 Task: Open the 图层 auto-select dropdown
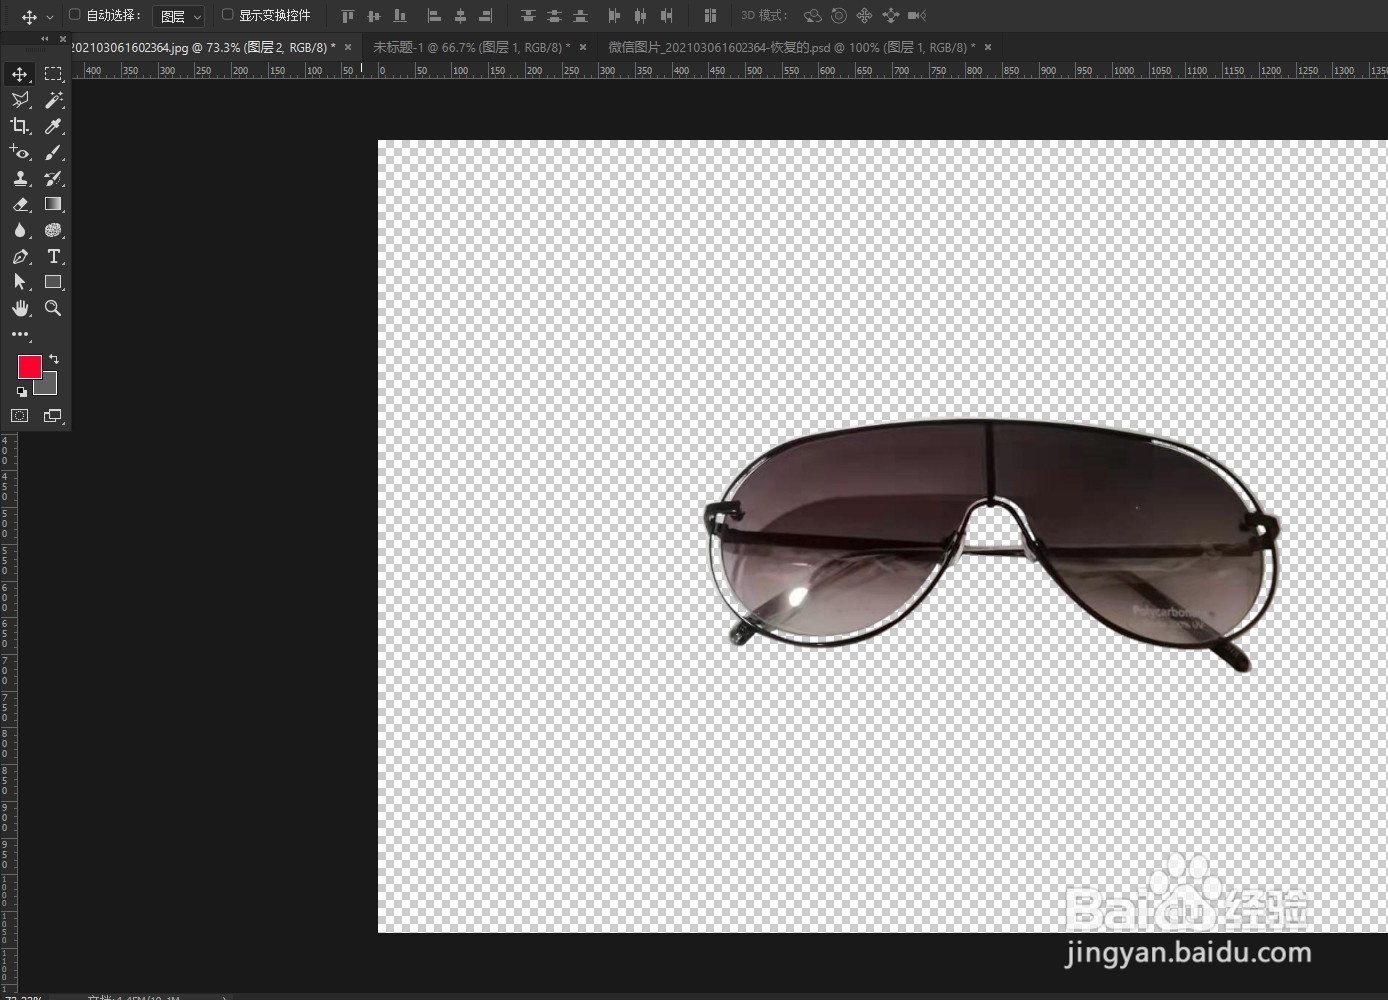pyautogui.click(x=179, y=16)
